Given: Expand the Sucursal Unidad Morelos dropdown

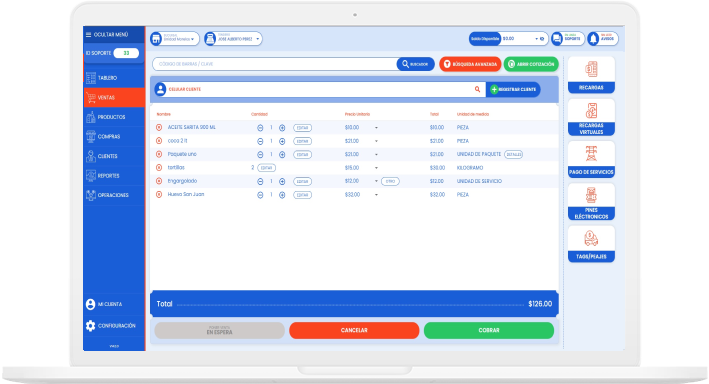Looking at the screenshot, I should (x=193, y=39).
